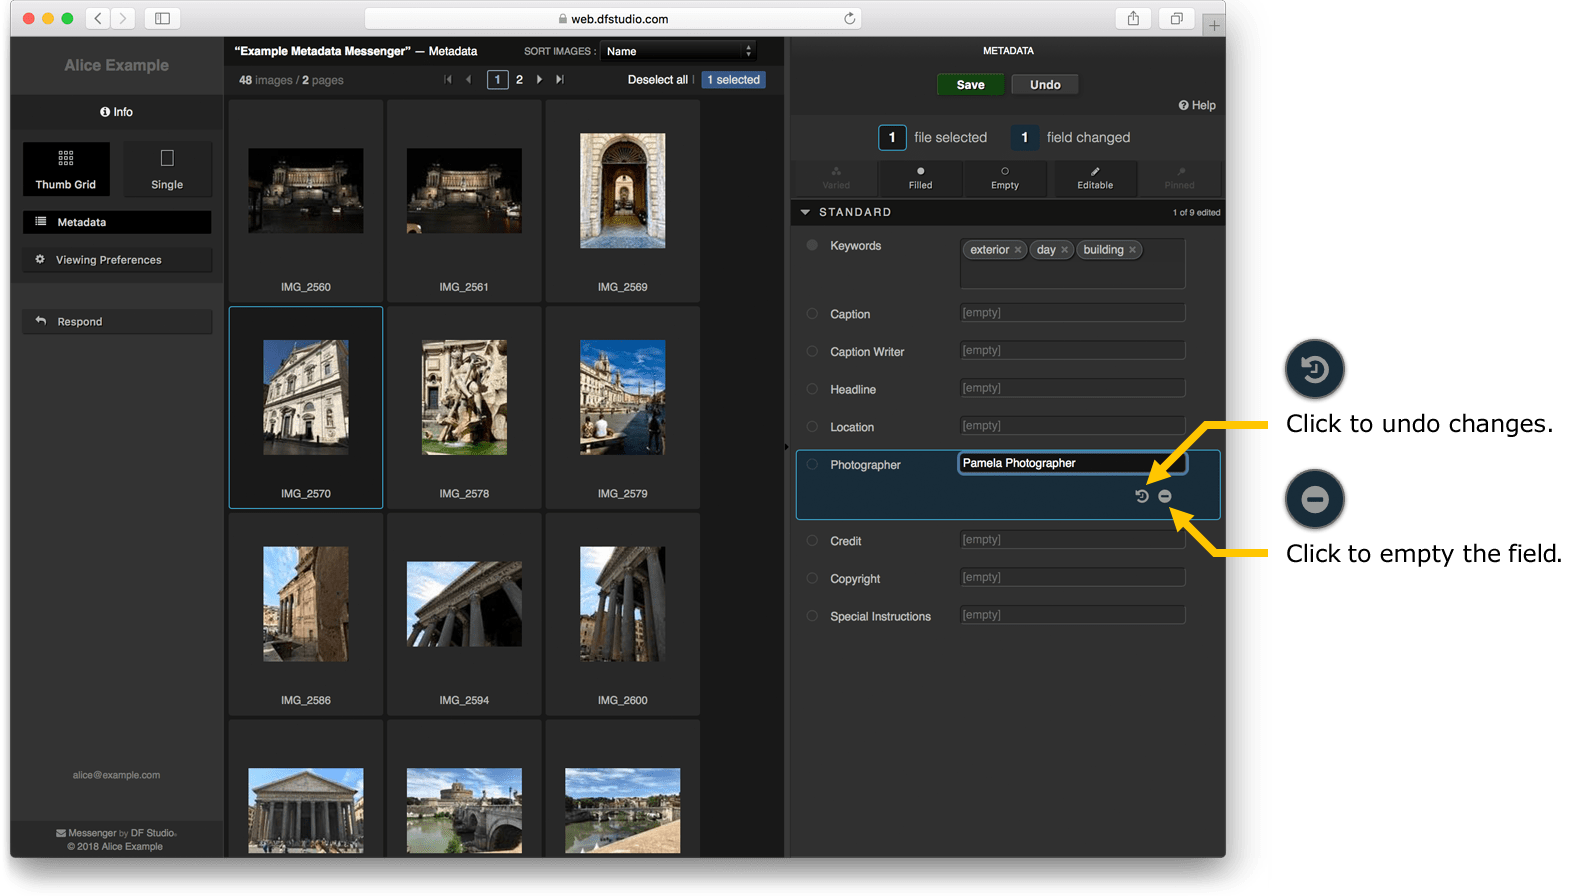
Task: Filter by Filled fields
Action: (920, 178)
